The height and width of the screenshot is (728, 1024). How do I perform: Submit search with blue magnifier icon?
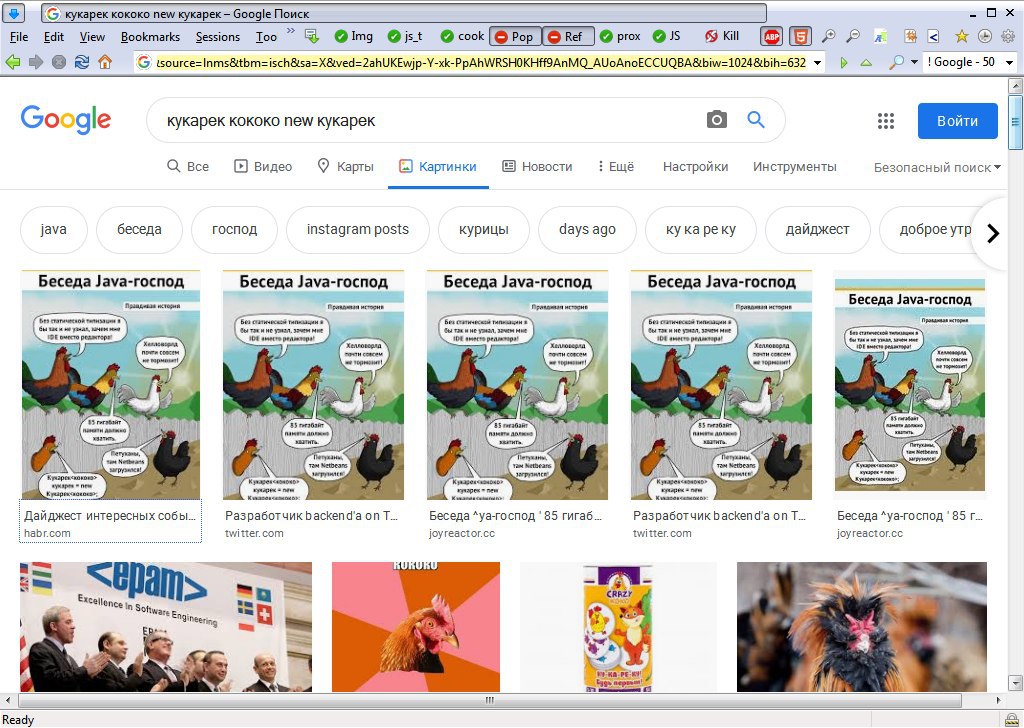[x=756, y=119]
